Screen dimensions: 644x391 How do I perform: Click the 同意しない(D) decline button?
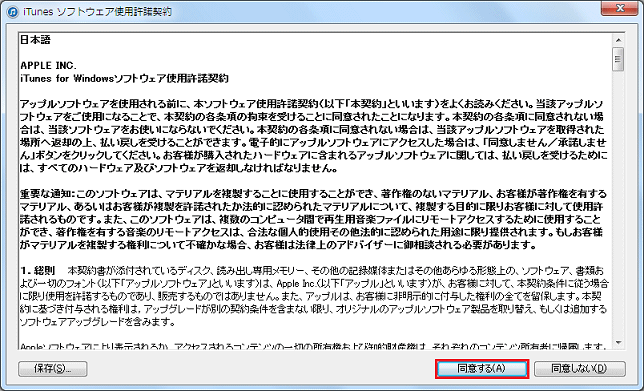(580, 368)
